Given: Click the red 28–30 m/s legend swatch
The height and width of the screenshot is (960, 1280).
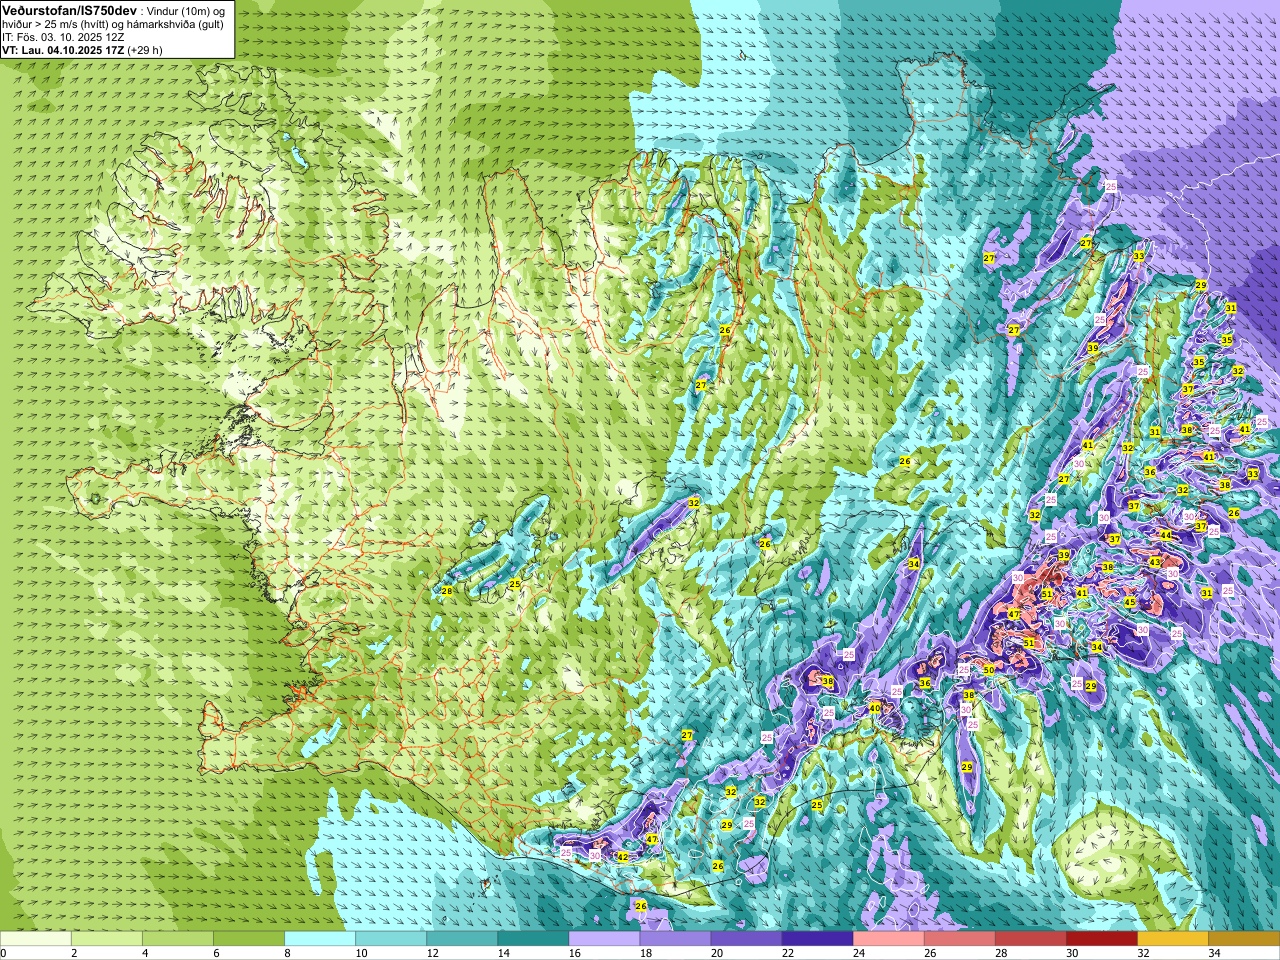Looking at the screenshot, I should (1030, 939).
